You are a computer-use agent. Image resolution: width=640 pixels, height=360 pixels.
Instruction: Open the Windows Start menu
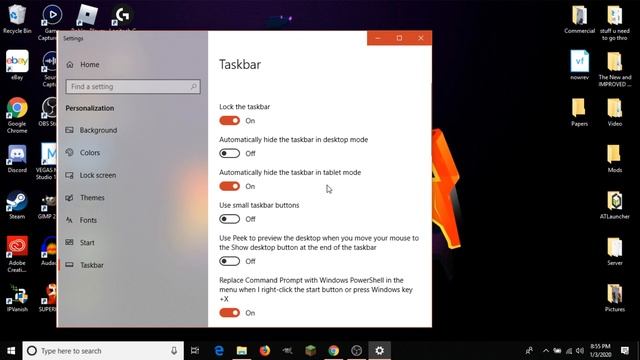click(x=11, y=351)
